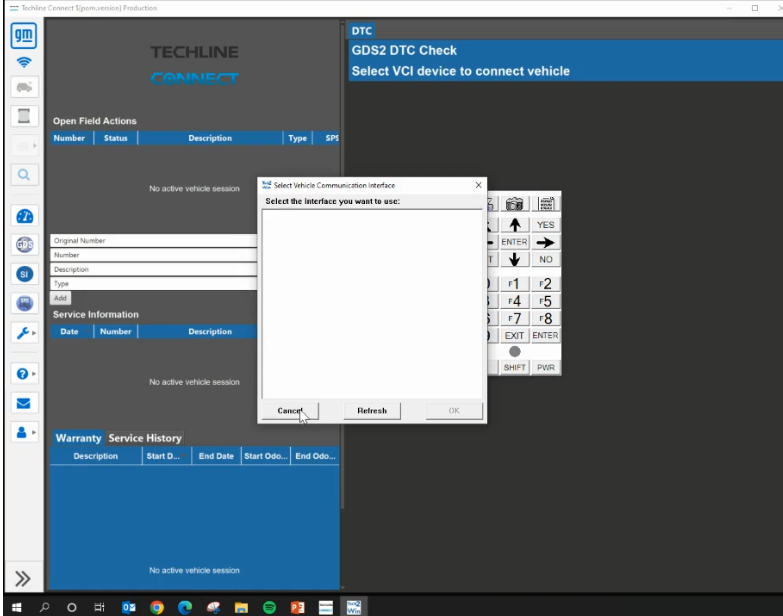
Task: Click the empty interface list box
Action: click(x=372, y=304)
